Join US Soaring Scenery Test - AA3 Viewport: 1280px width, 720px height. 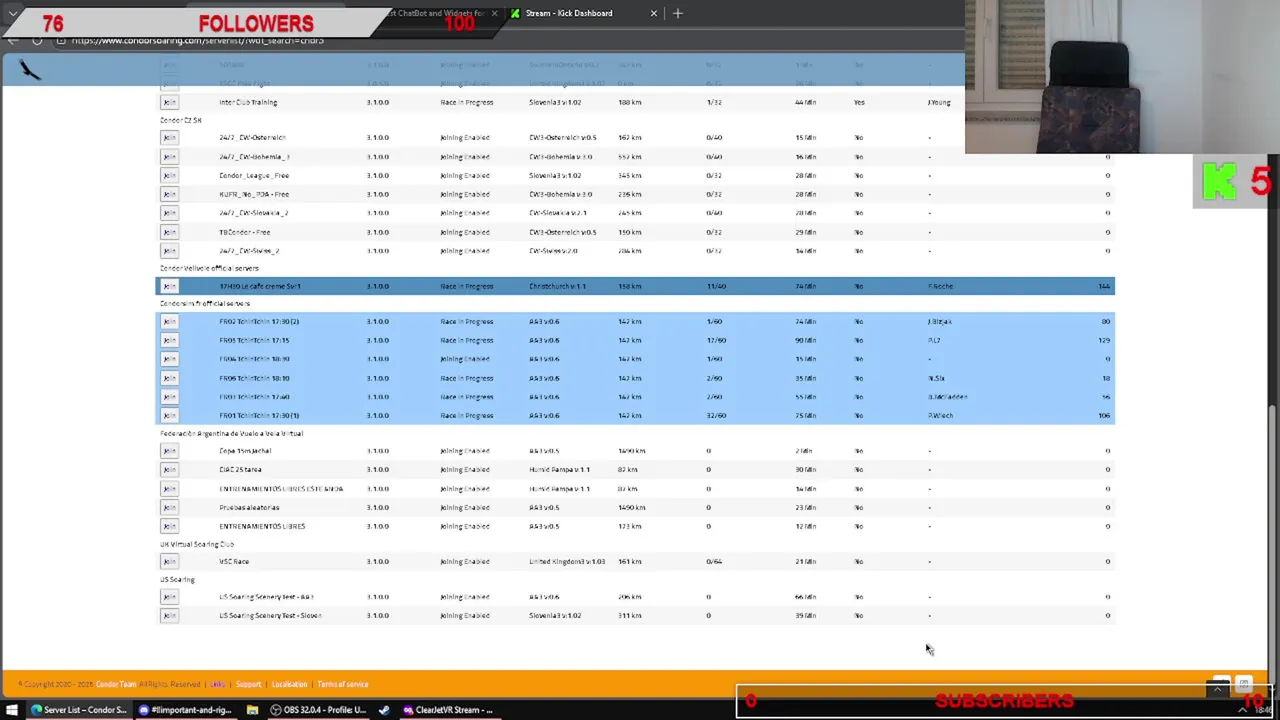coord(169,597)
